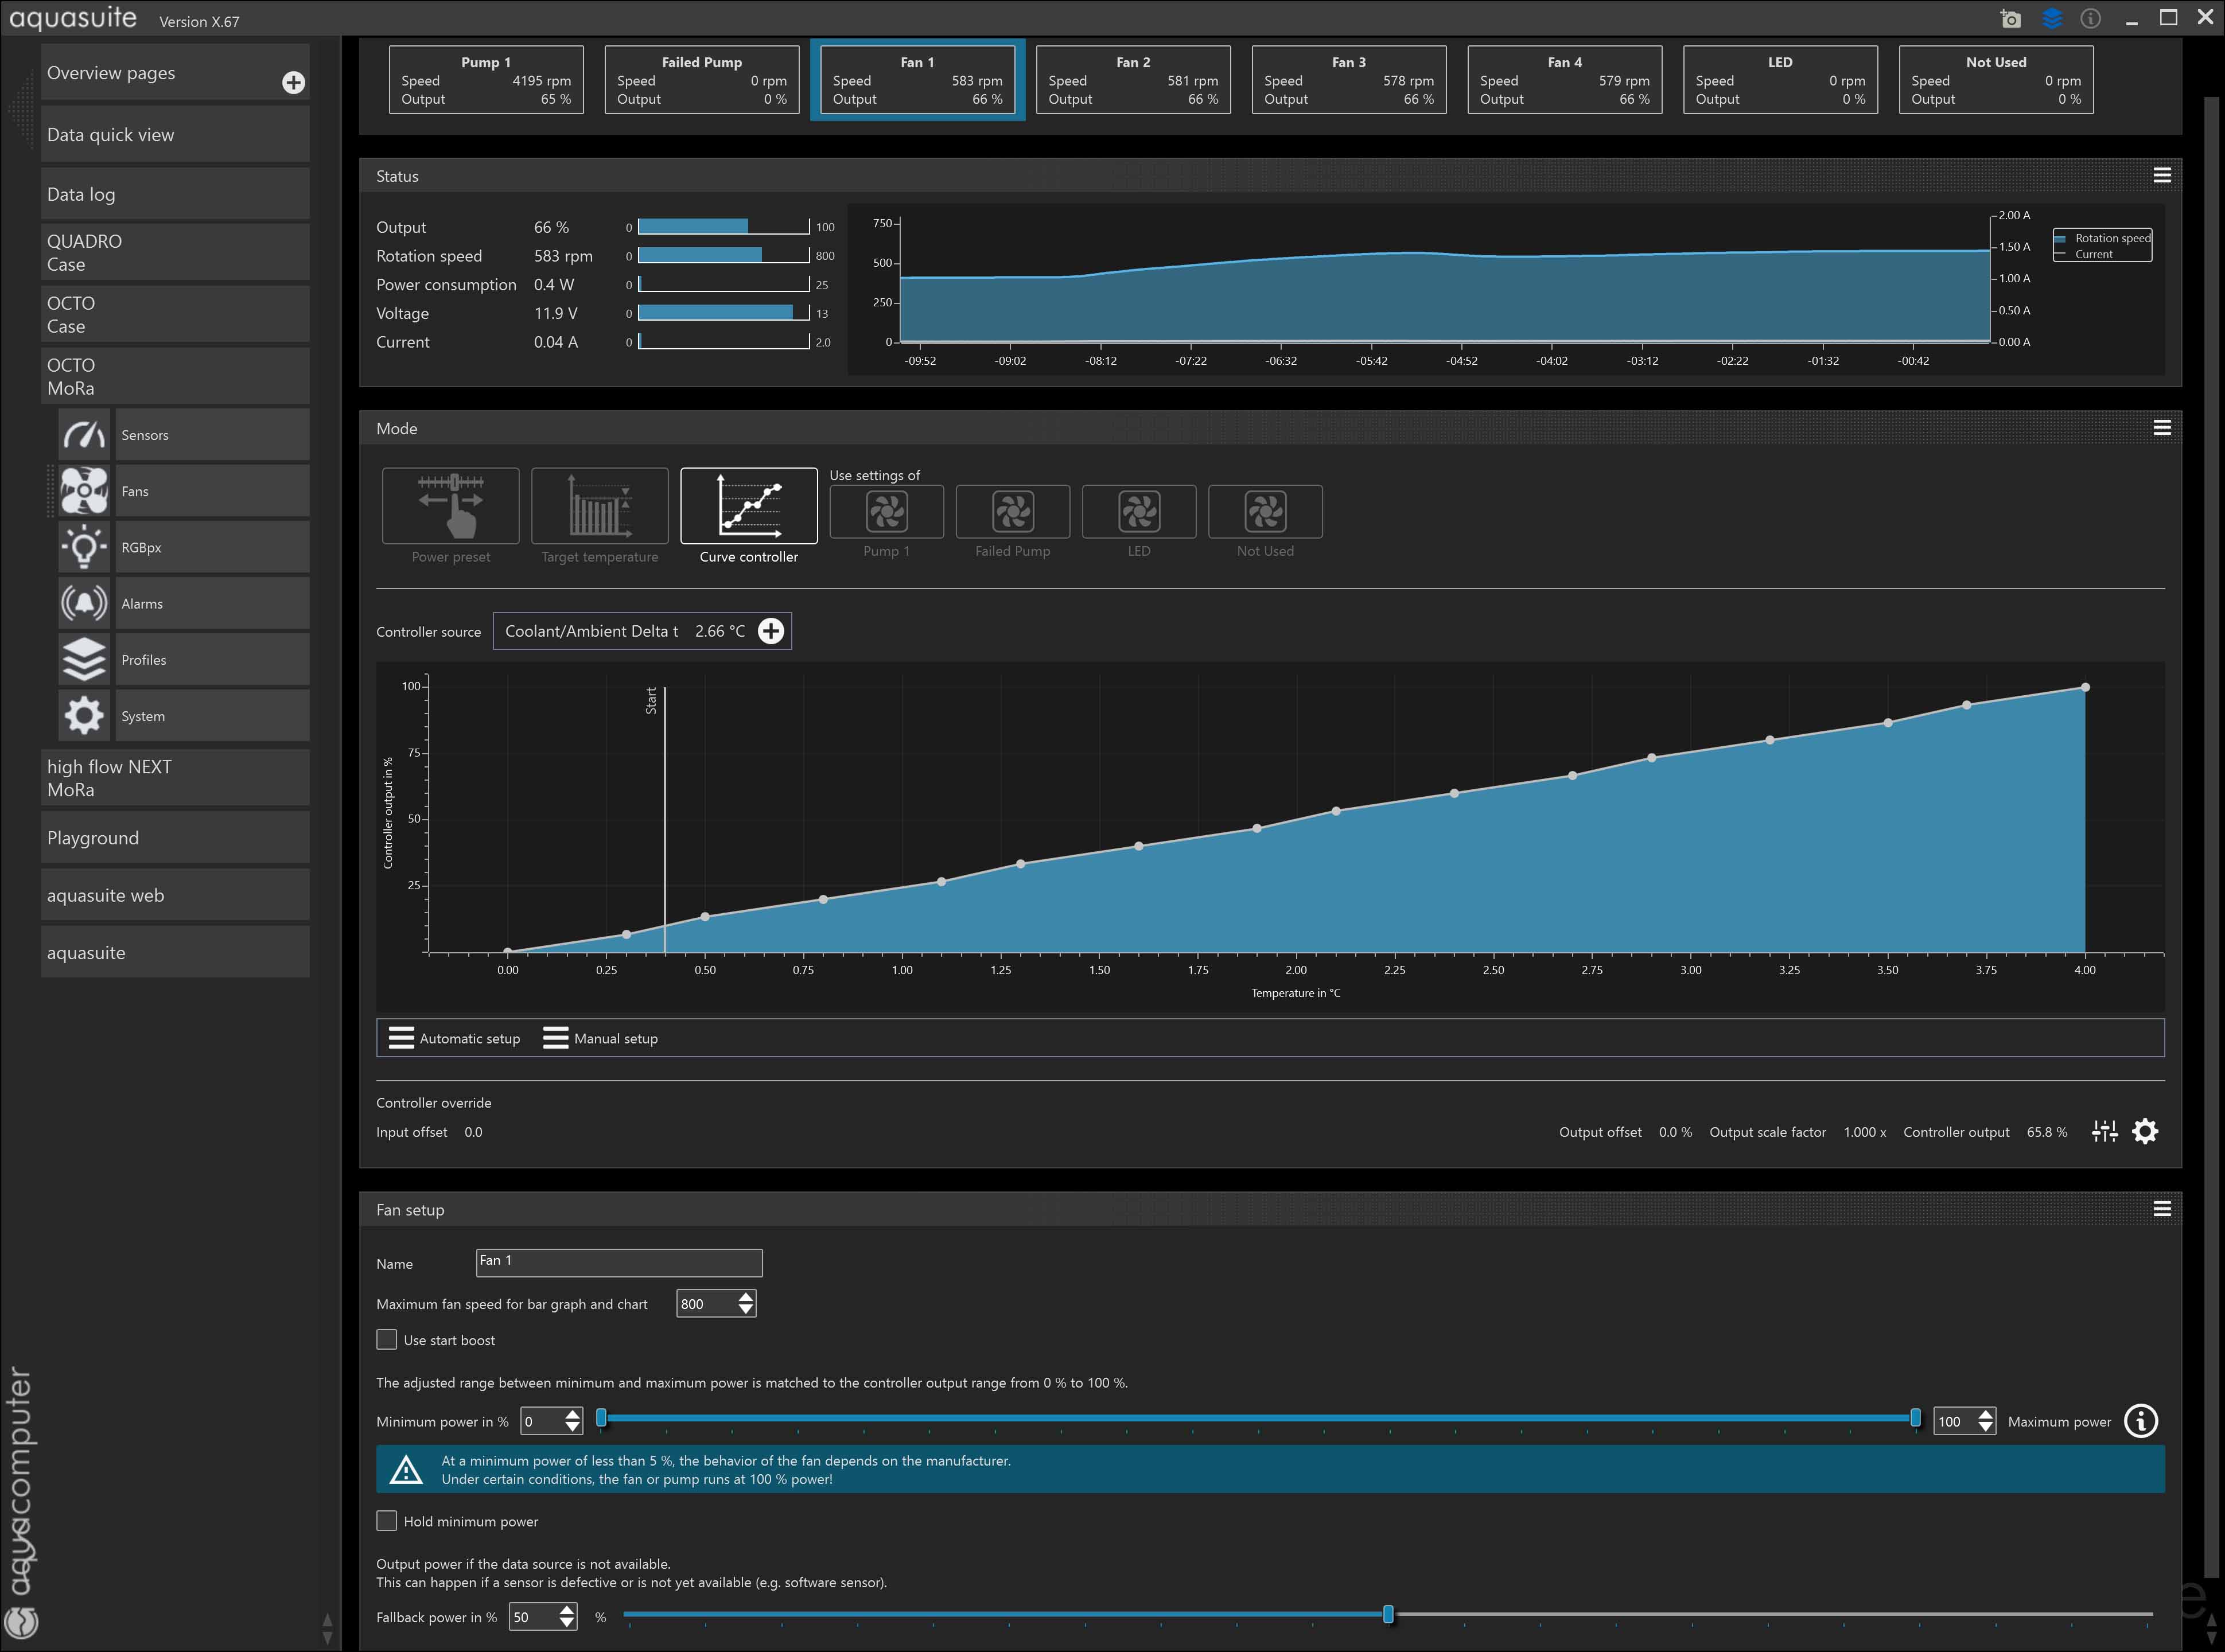The width and height of the screenshot is (2225, 1652).
Task: Select controller source plus button
Action: point(771,631)
